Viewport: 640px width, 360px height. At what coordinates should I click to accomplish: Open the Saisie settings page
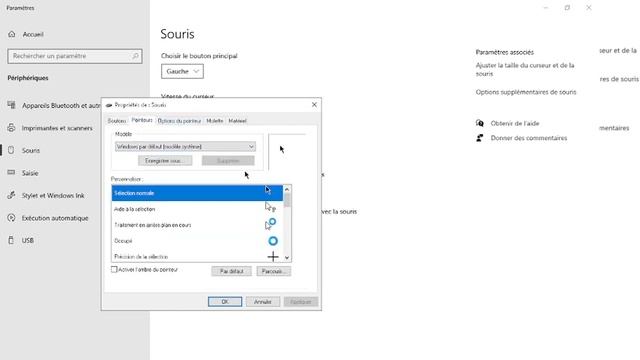(30, 173)
